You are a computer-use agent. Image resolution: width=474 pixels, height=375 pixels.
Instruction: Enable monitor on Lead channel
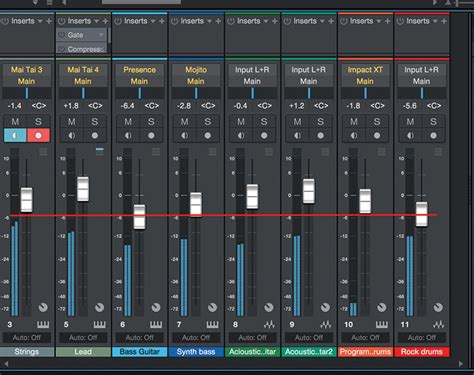click(71, 136)
